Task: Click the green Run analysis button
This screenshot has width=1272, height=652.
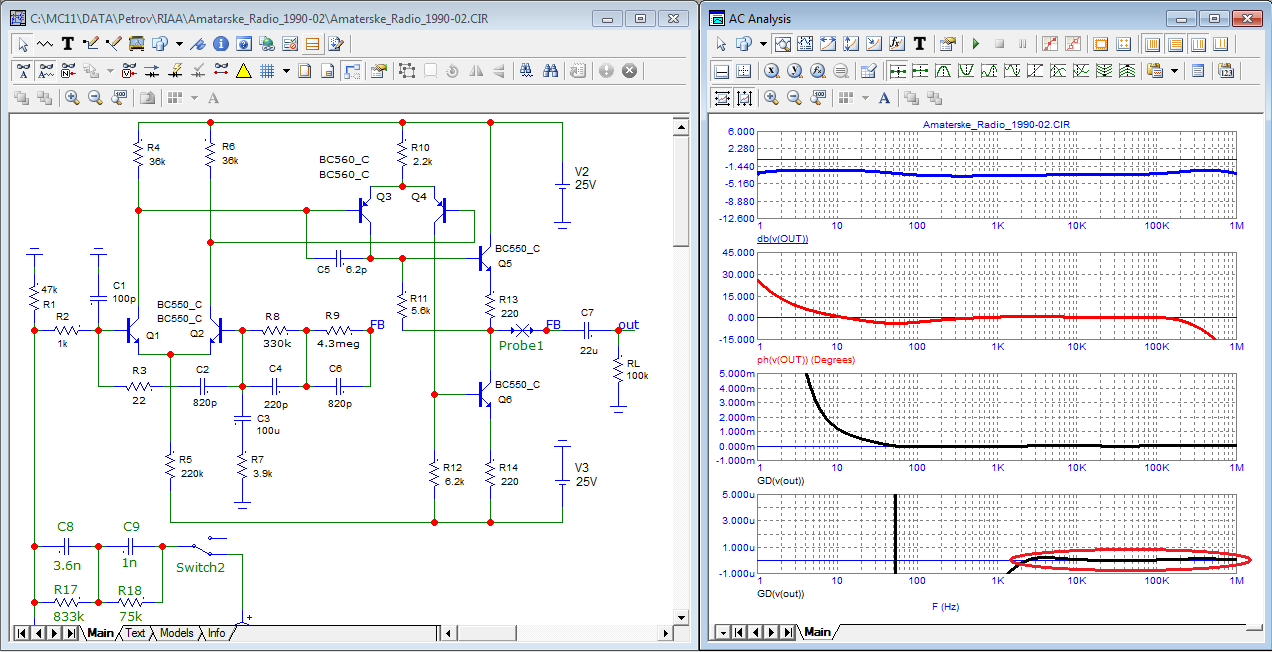Action: (x=976, y=44)
